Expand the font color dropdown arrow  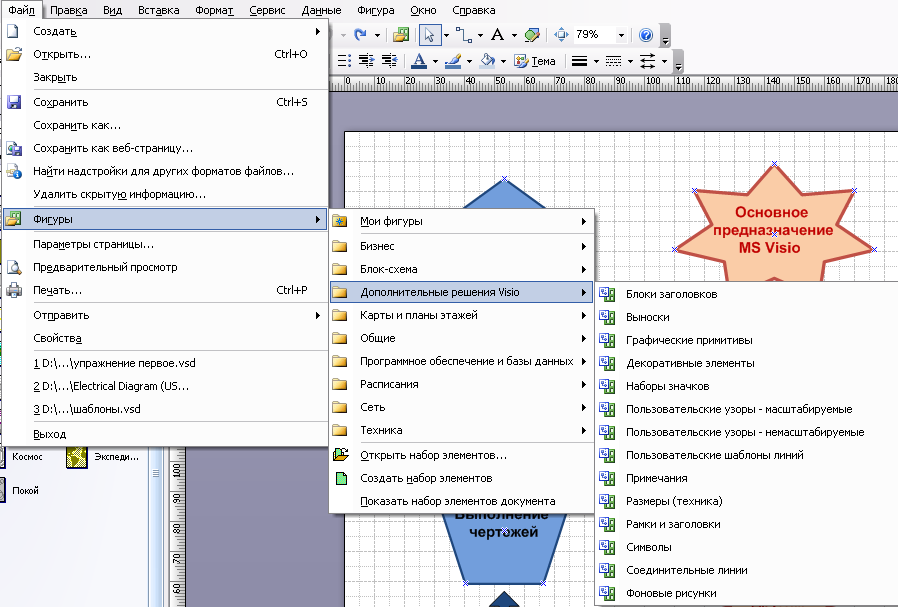[x=435, y=61]
